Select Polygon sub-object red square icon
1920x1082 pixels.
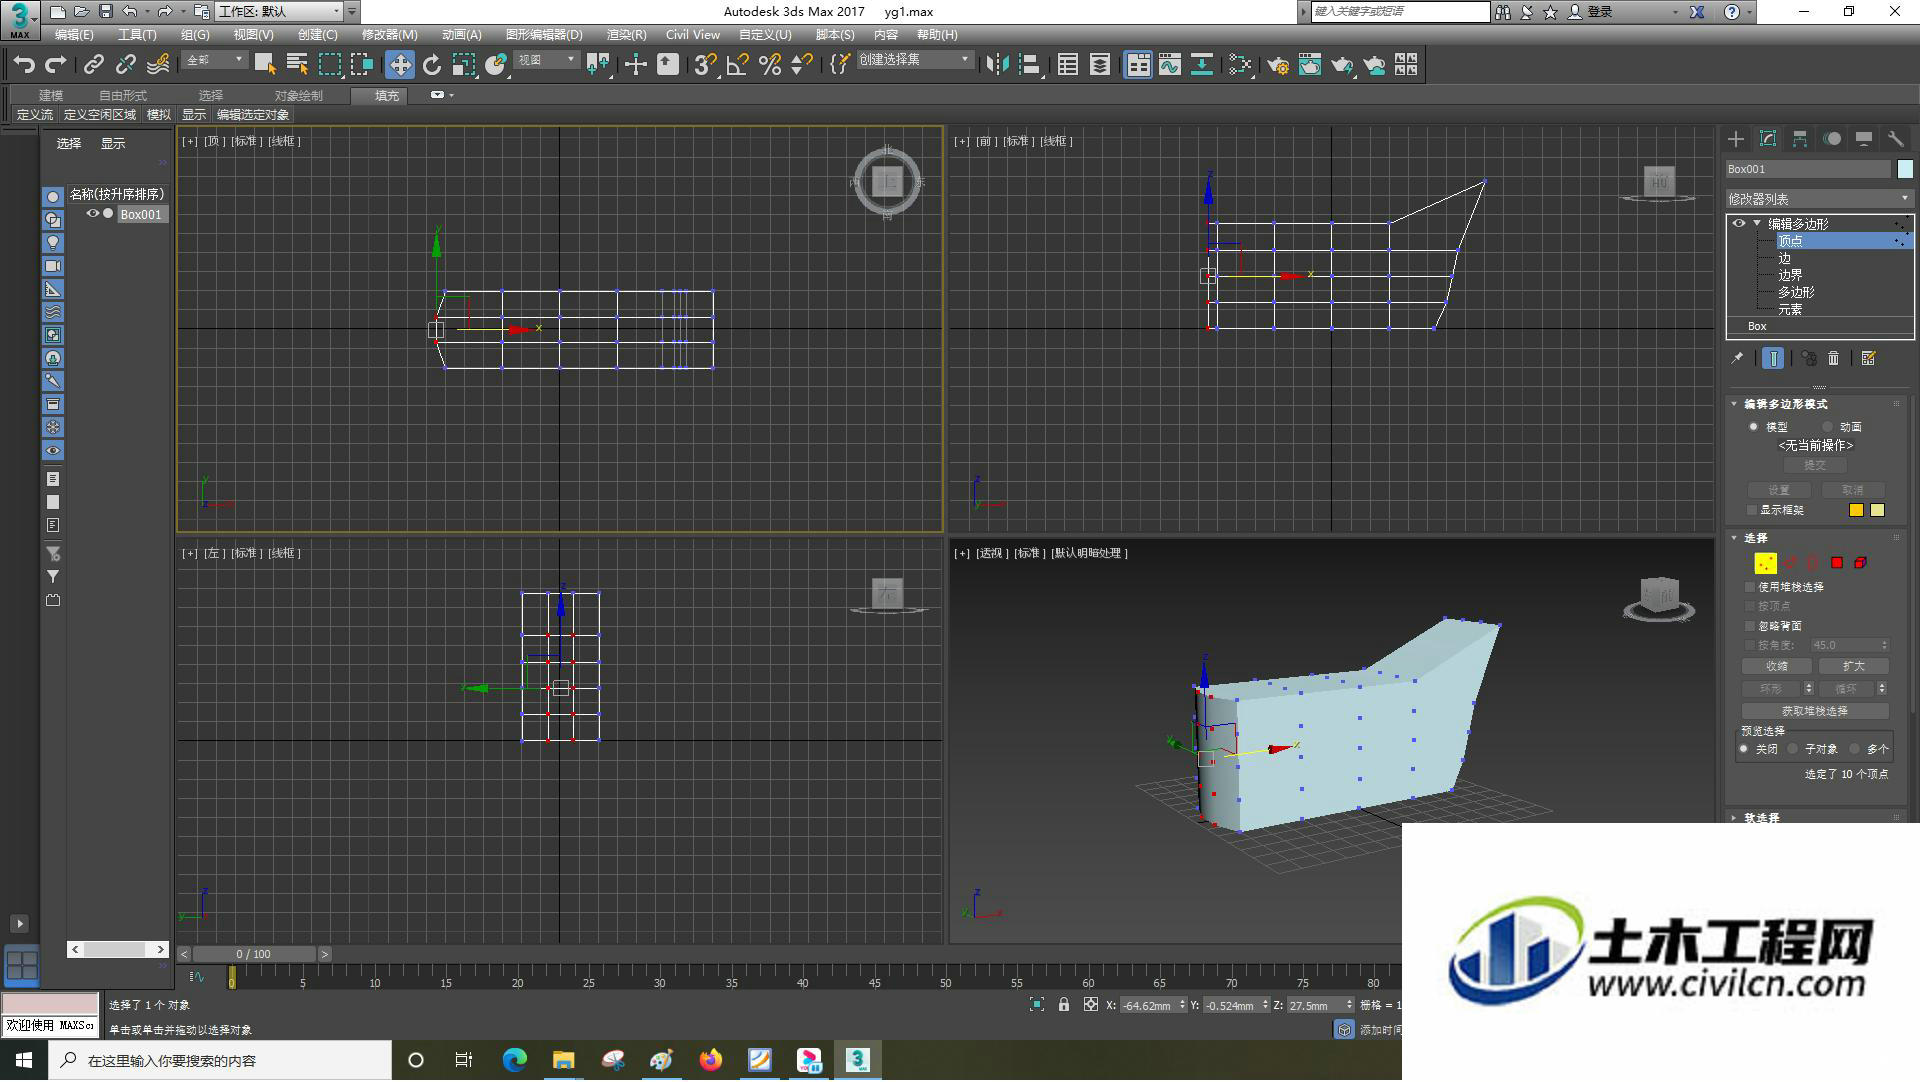pos(1837,563)
